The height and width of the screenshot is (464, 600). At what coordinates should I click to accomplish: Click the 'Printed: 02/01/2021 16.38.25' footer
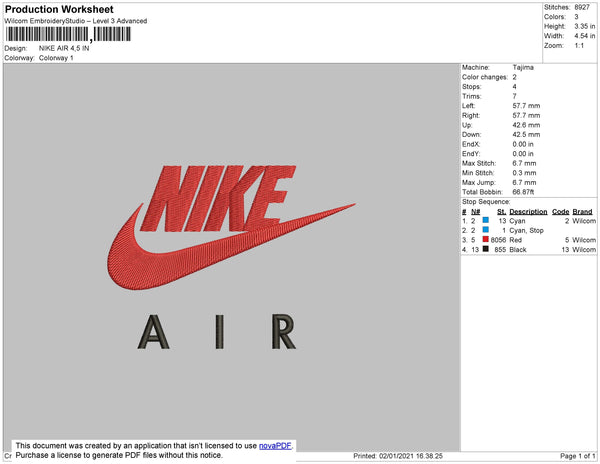[398, 456]
